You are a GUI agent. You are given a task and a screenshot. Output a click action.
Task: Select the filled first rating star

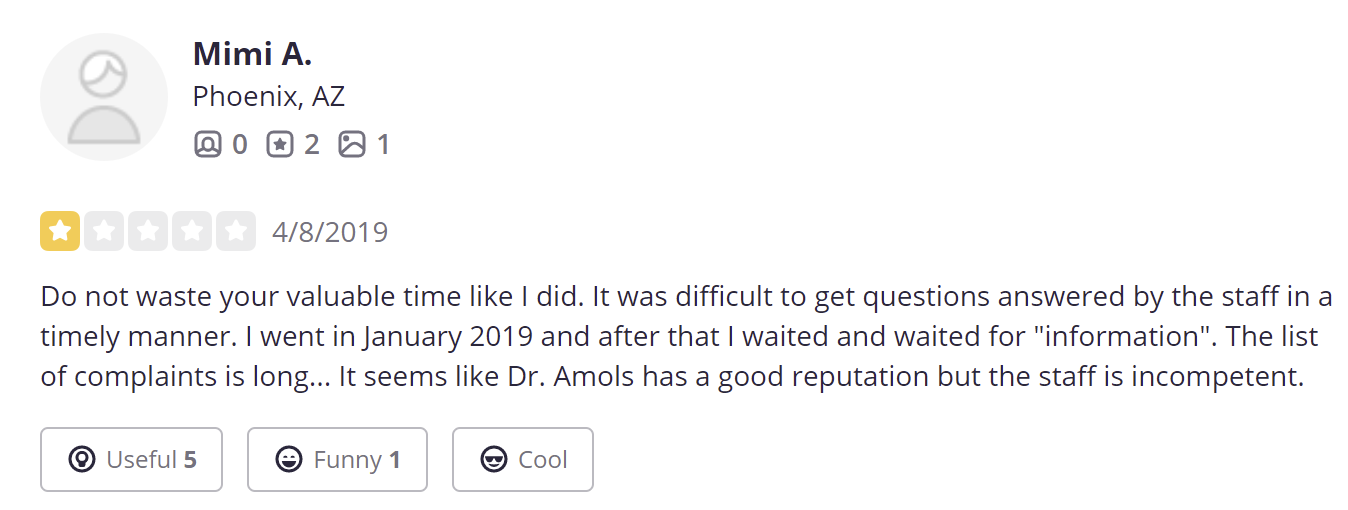tap(60, 232)
